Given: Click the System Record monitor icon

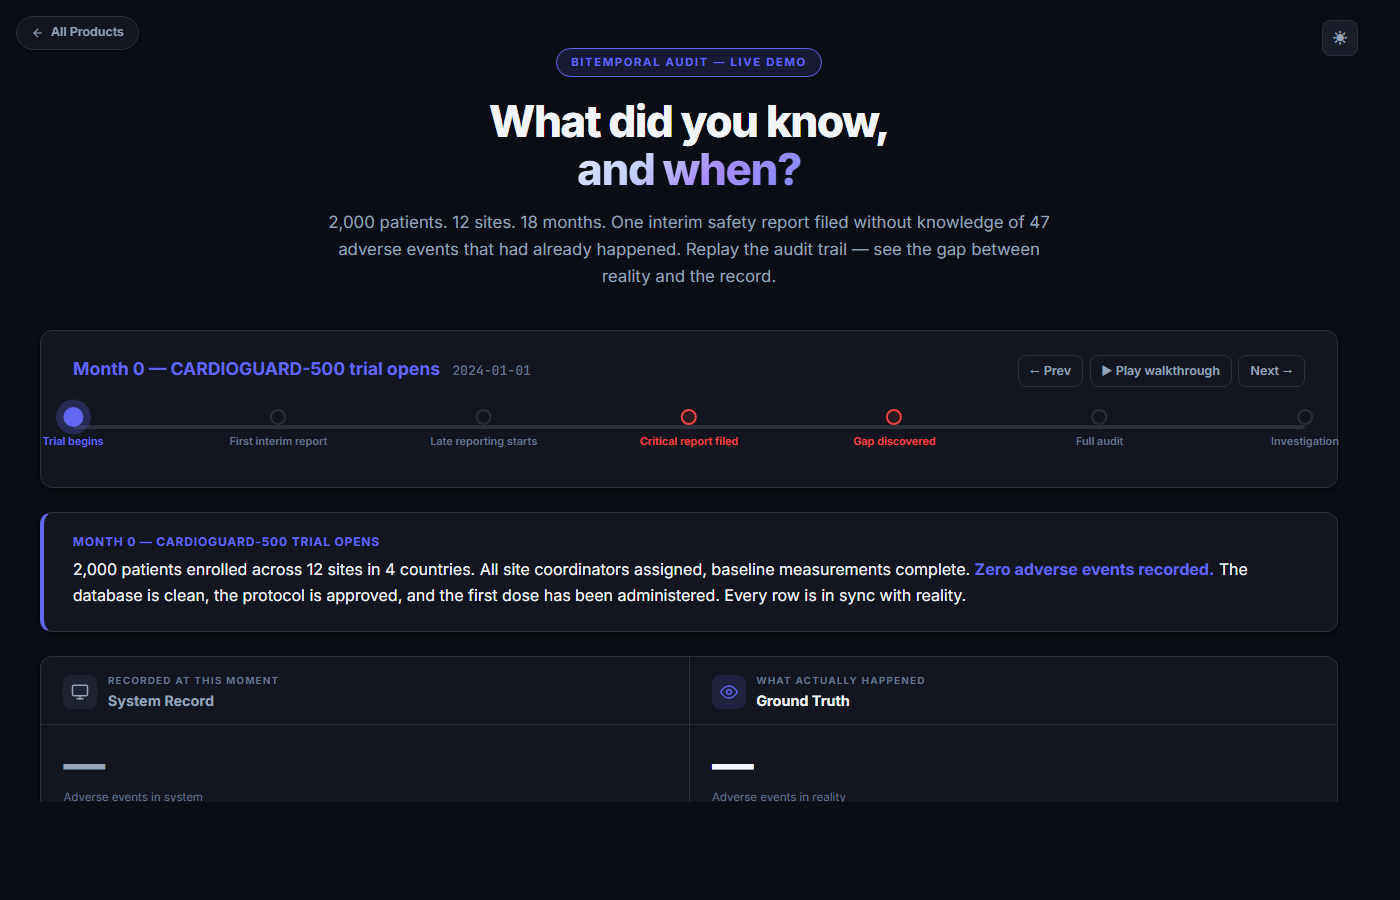Looking at the screenshot, I should click(x=80, y=692).
